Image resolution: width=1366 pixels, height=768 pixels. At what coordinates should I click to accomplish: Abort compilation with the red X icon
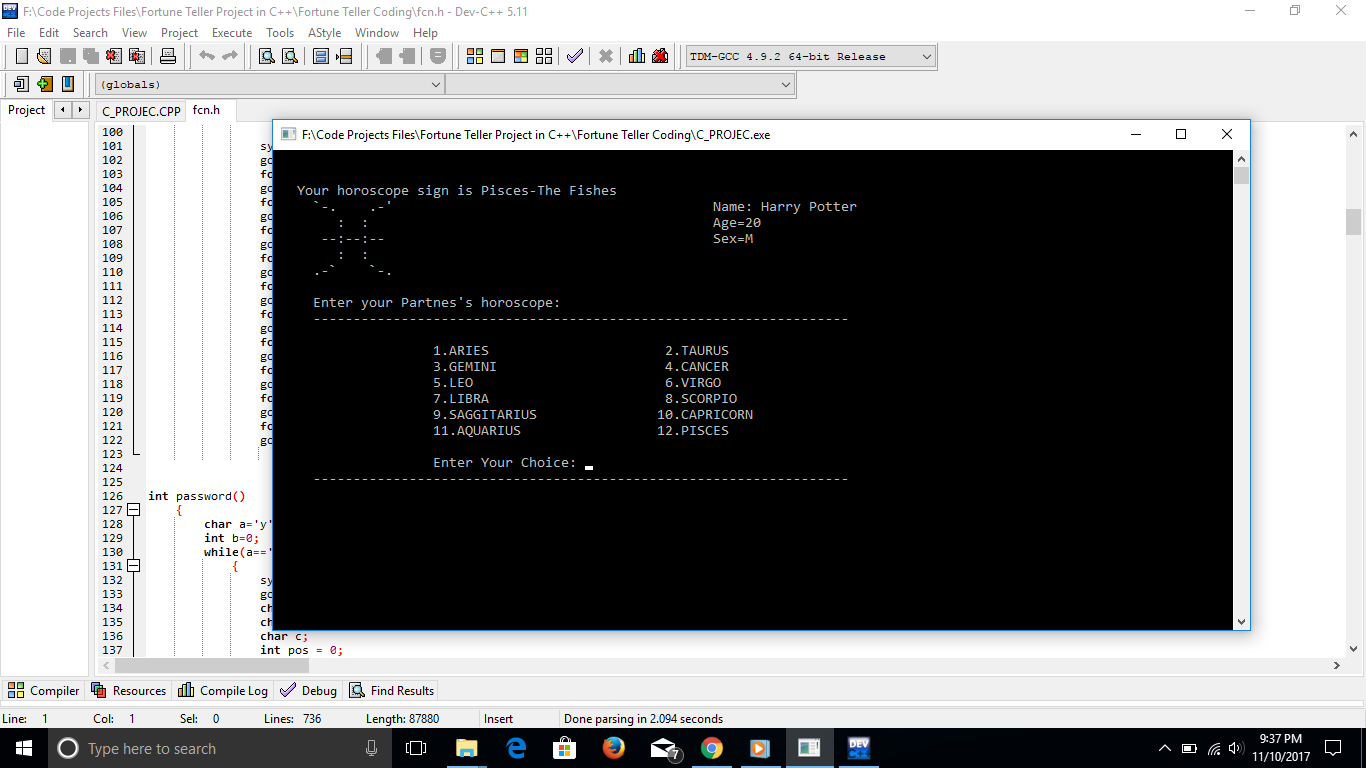[605, 56]
